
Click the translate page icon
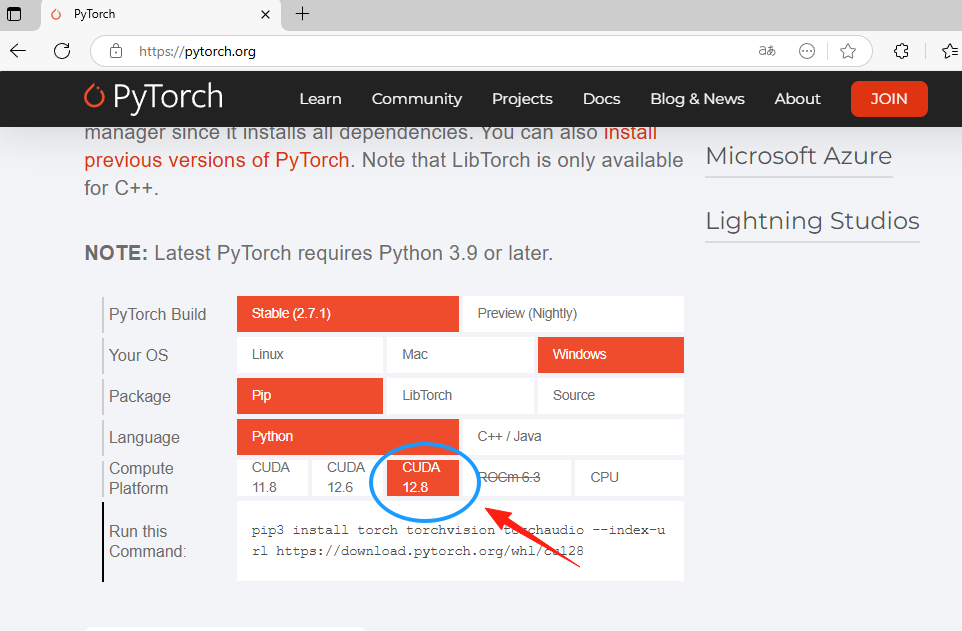[x=767, y=51]
